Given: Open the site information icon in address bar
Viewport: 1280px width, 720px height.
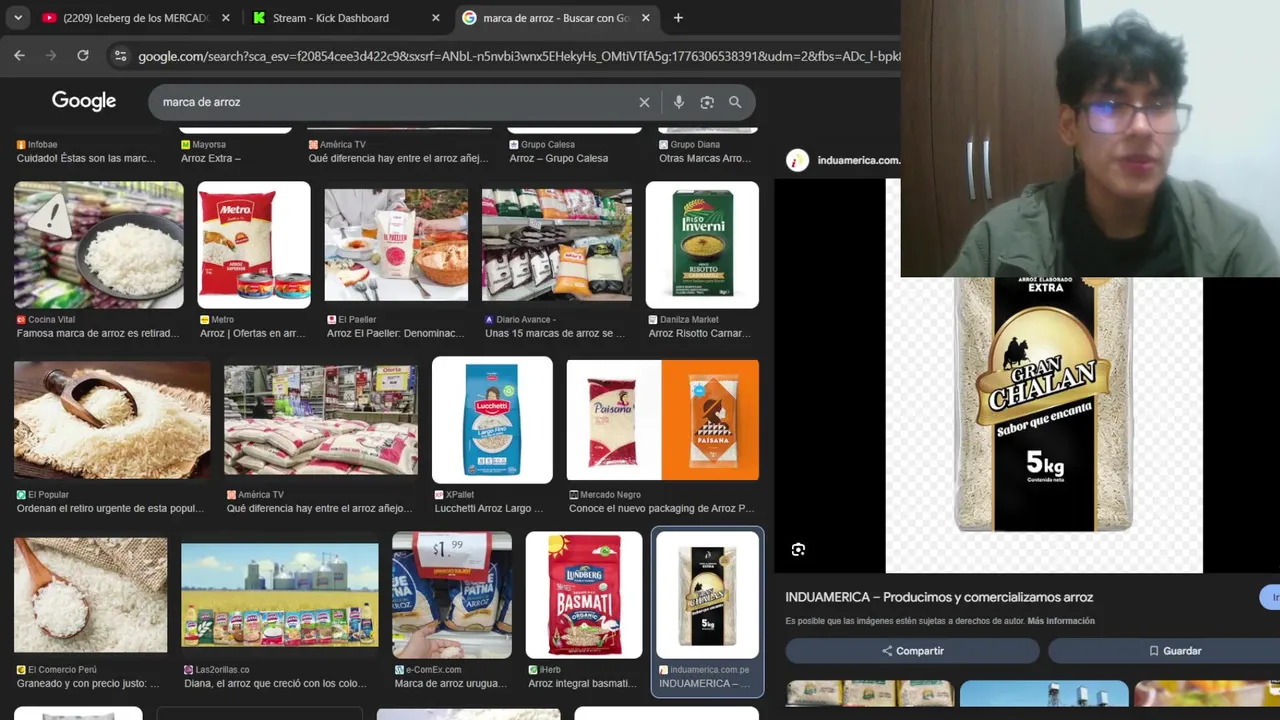Looking at the screenshot, I should point(120,56).
